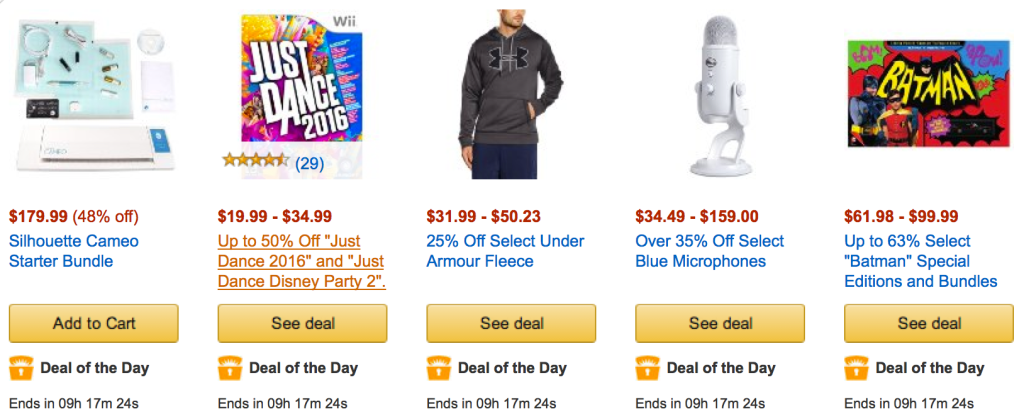The width and height of the screenshot is (1024, 419).
Task: Click See deal for Just Dance 2016
Action: [x=302, y=323]
